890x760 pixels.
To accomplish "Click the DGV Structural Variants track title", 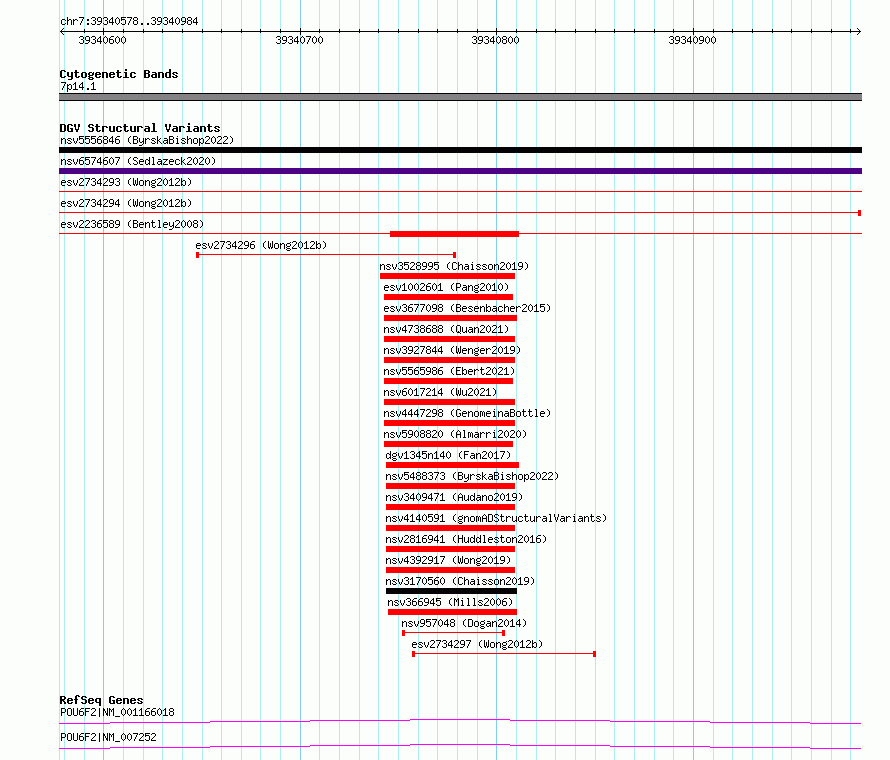I will coord(140,128).
